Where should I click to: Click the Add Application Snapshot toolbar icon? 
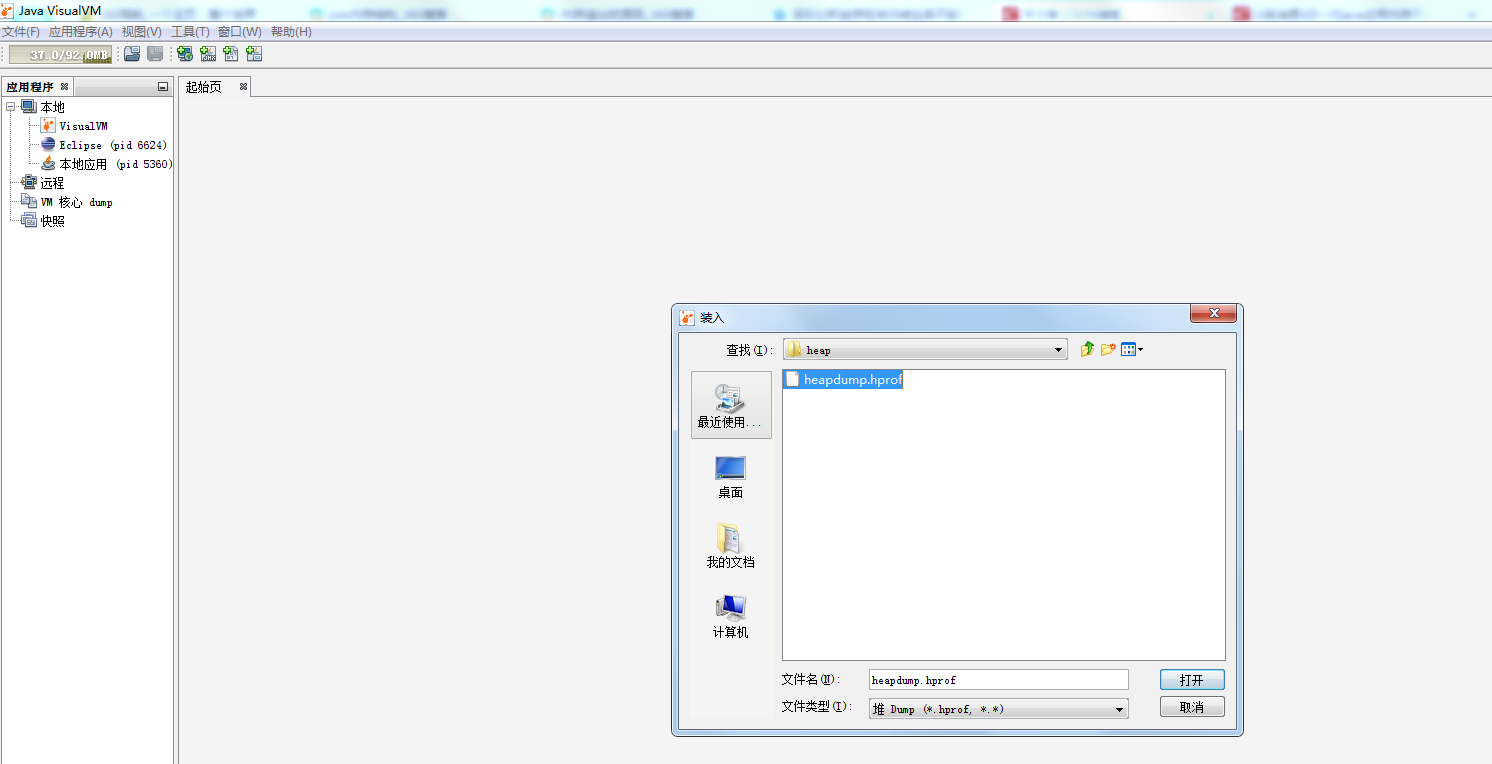tap(254, 54)
